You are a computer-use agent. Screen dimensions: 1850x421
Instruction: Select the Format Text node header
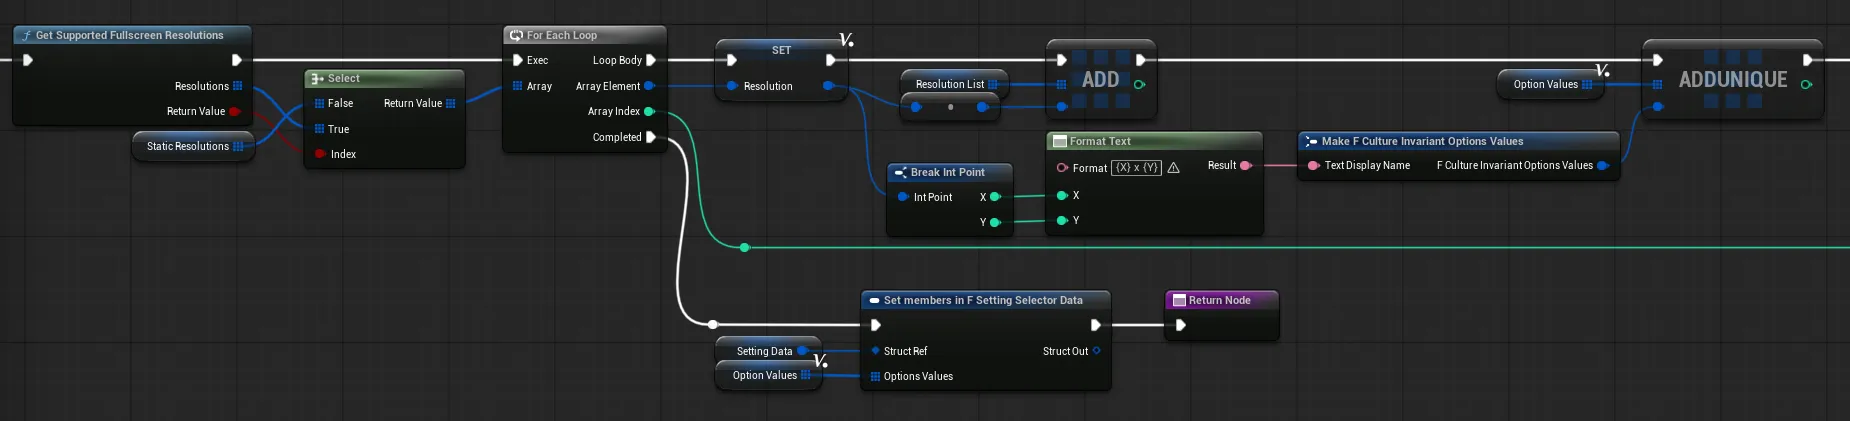tap(1154, 141)
